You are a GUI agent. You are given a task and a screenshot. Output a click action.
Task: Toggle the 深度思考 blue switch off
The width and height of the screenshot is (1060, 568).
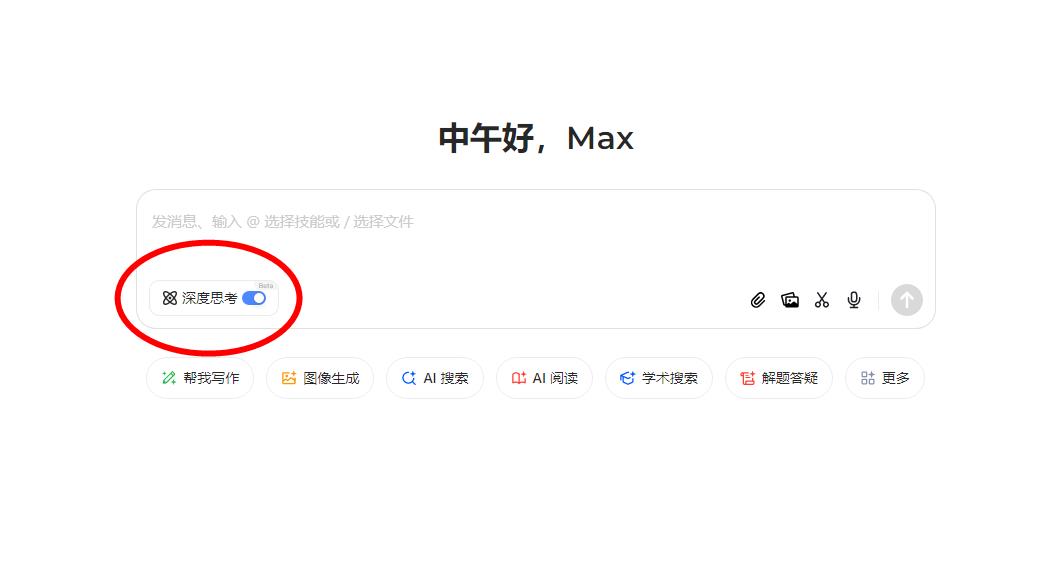(x=254, y=298)
